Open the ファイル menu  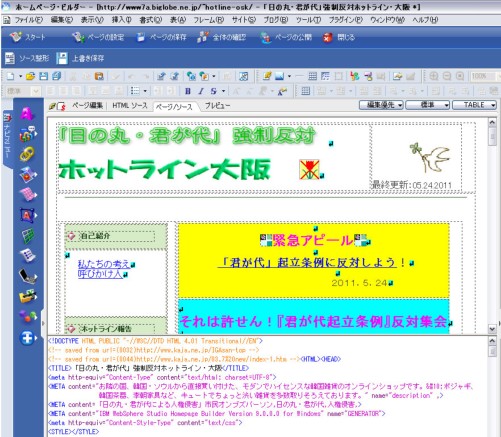pos(28,20)
